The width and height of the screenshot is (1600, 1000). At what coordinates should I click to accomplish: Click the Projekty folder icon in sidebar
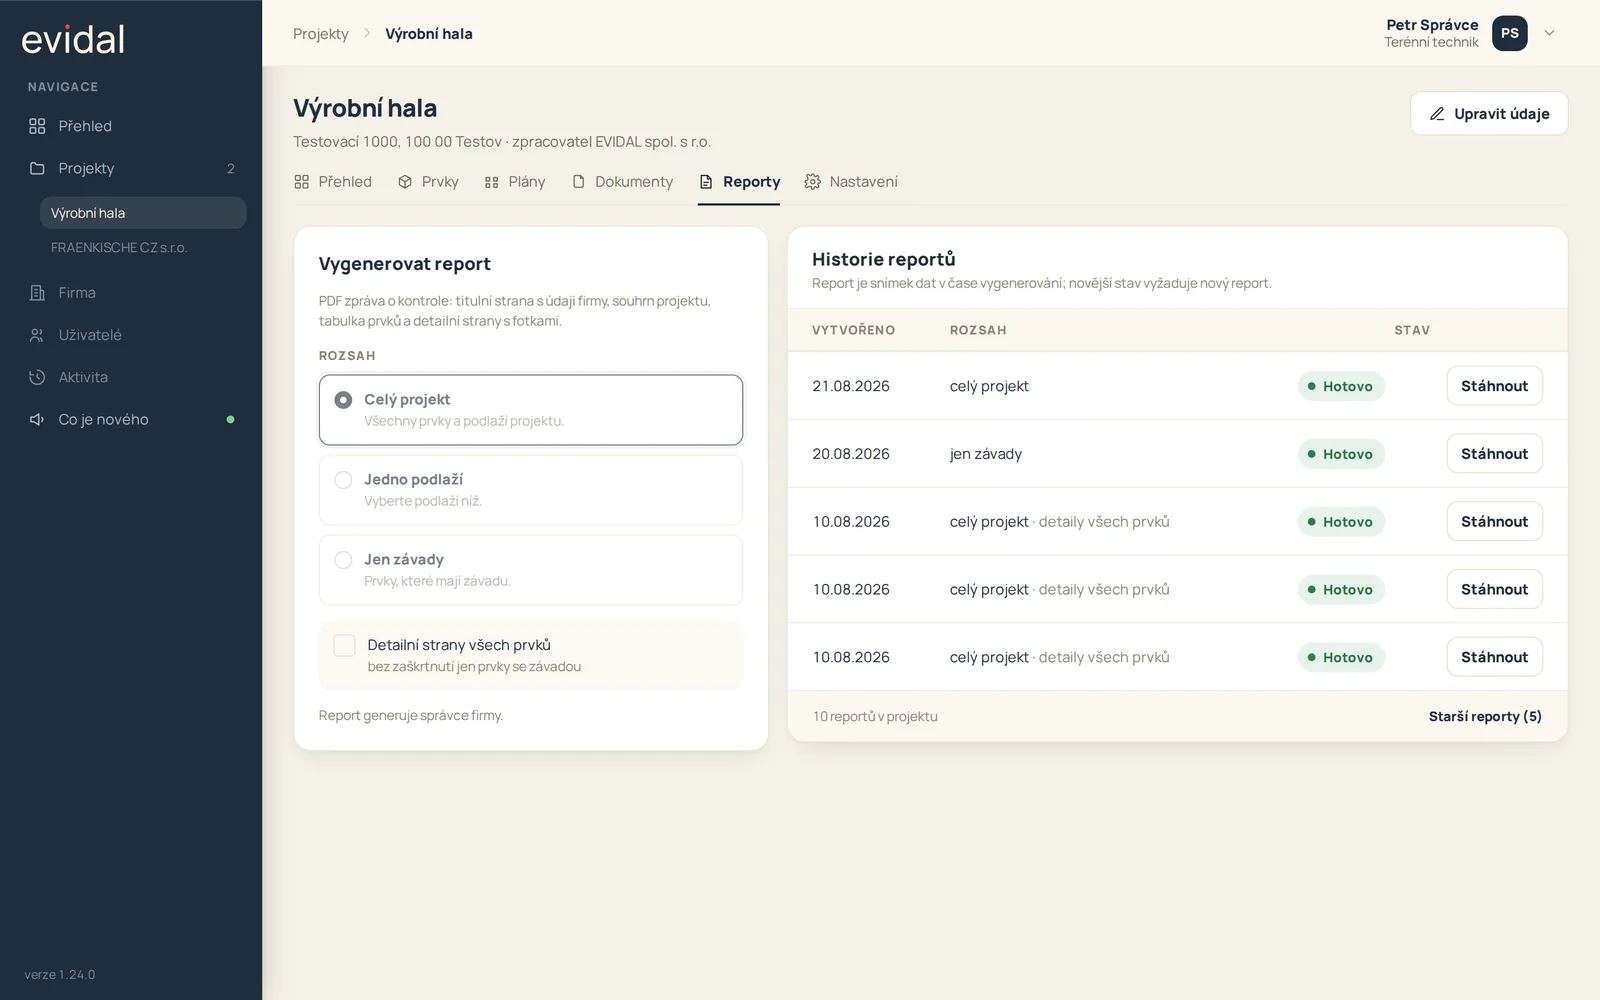37,168
